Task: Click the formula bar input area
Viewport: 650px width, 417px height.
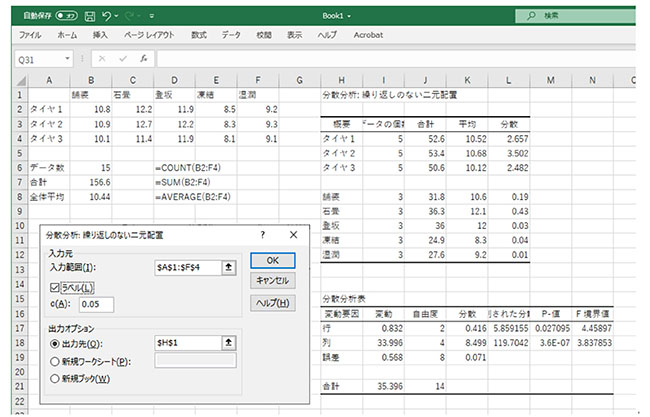Action: click(396, 59)
